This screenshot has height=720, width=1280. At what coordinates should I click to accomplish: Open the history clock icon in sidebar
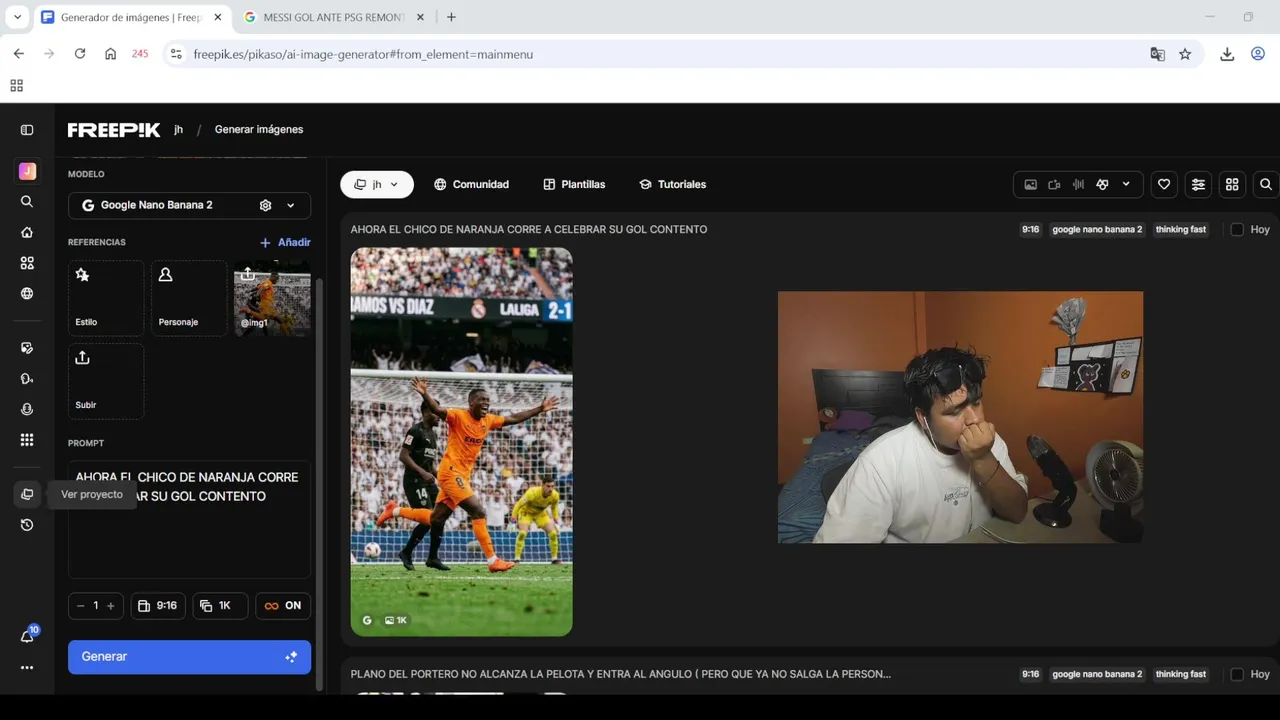point(27,525)
